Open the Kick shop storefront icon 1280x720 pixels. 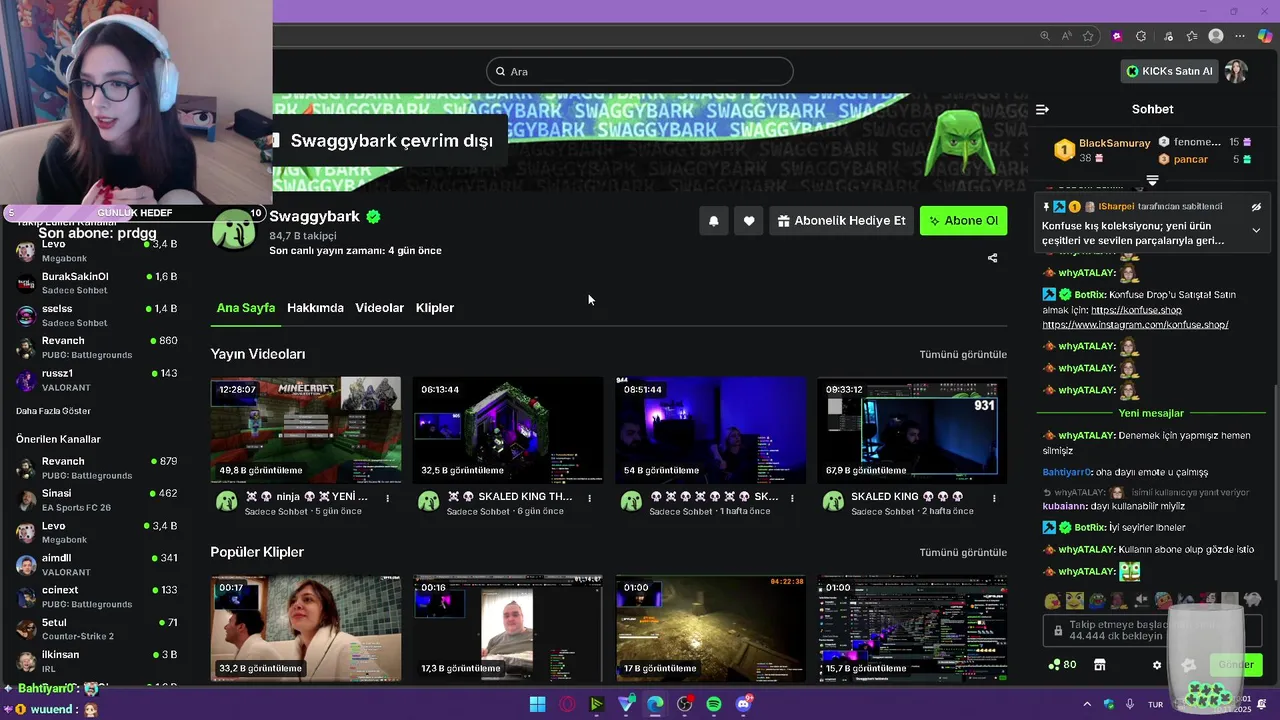1100,665
